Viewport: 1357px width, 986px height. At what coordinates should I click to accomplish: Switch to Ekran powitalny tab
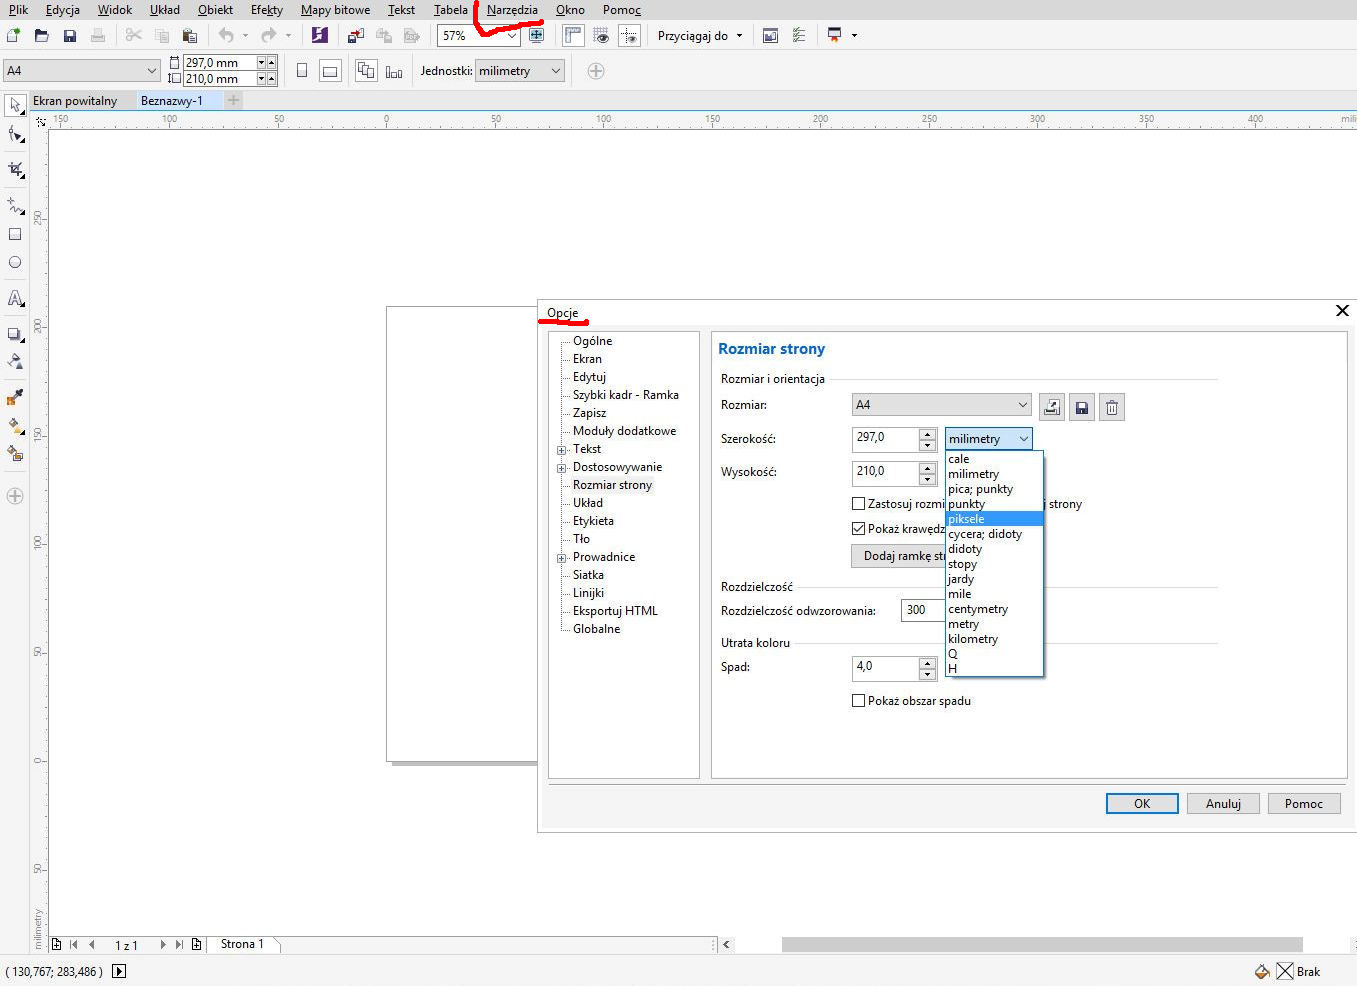point(75,101)
